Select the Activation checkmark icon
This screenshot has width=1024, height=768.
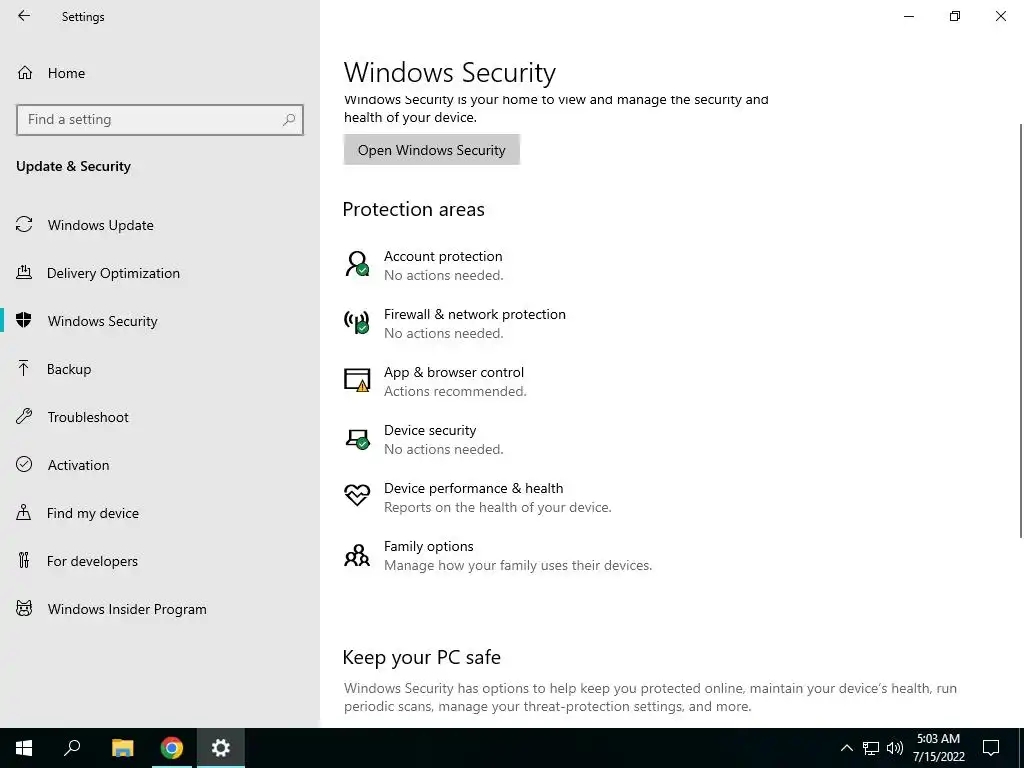click(24, 464)
